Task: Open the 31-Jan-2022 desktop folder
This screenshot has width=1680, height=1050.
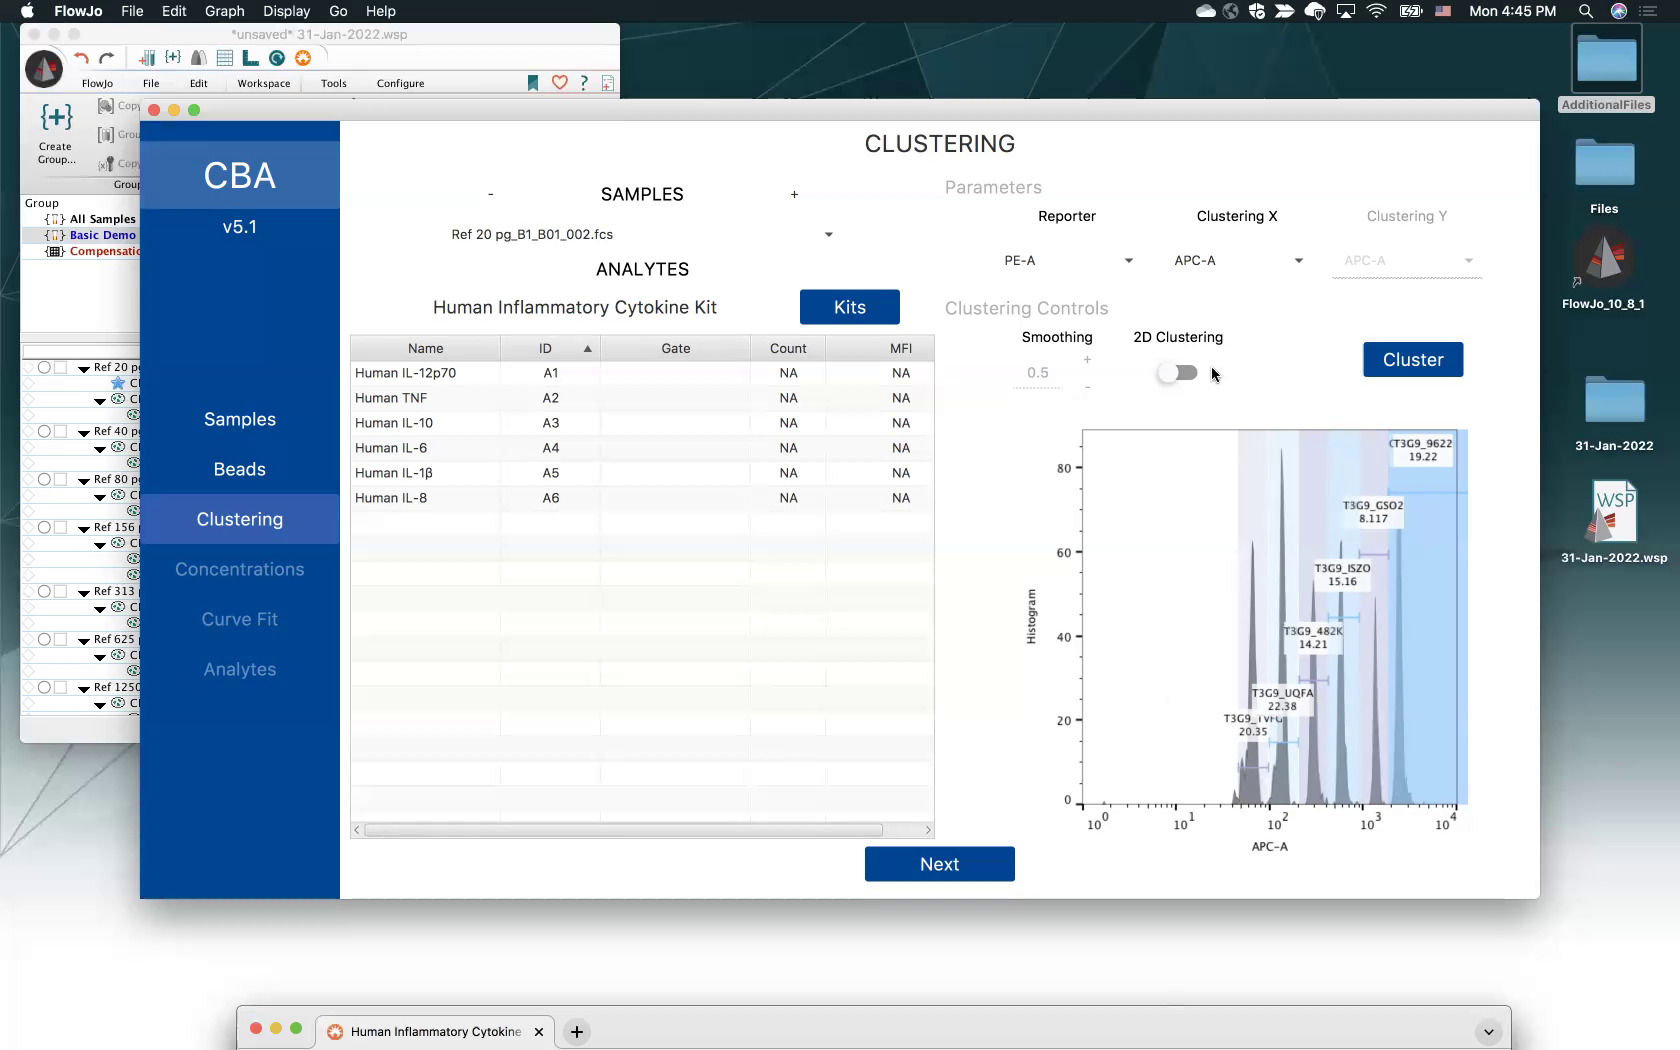Action: pos(1614,400)
